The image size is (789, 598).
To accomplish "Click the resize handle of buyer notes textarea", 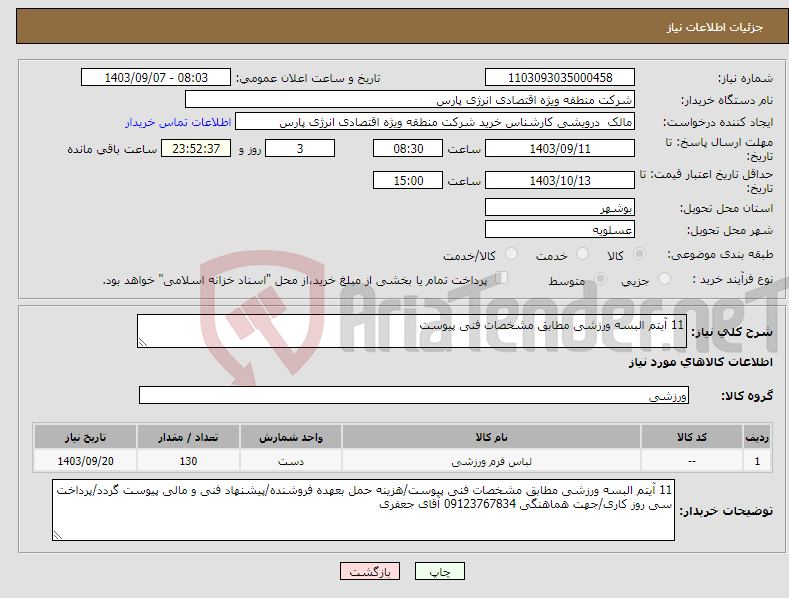I will click(58, 536).
